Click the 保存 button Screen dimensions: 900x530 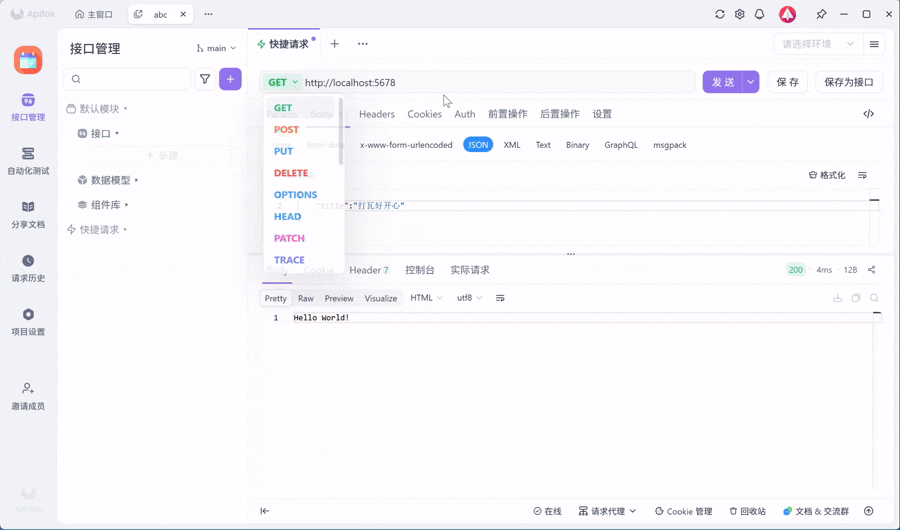coord(788,82)
